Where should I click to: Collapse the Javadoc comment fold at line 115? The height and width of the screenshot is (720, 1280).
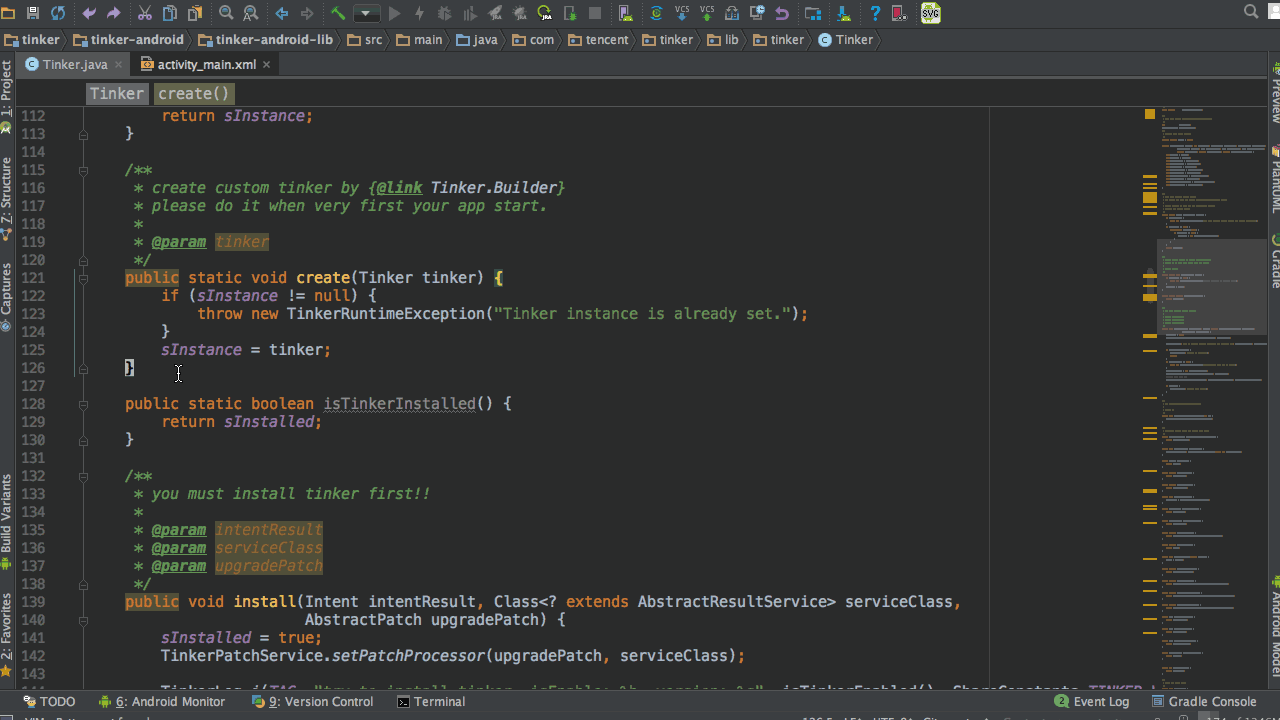(x=83, y=170)
